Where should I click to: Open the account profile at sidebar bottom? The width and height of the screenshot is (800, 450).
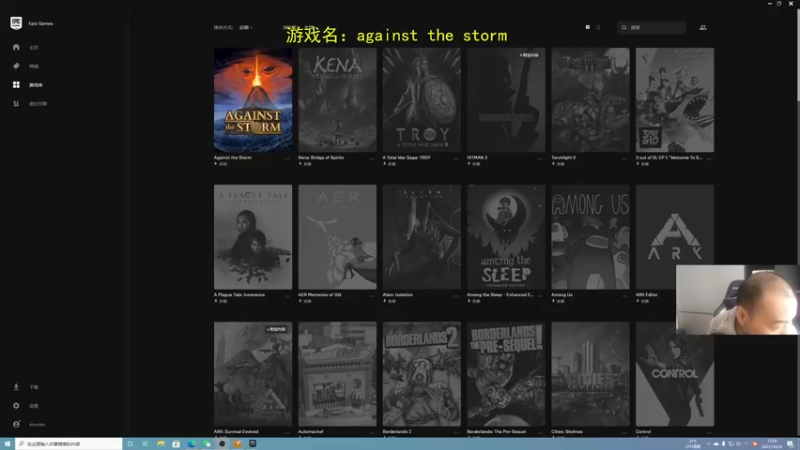tap(16, 424)
